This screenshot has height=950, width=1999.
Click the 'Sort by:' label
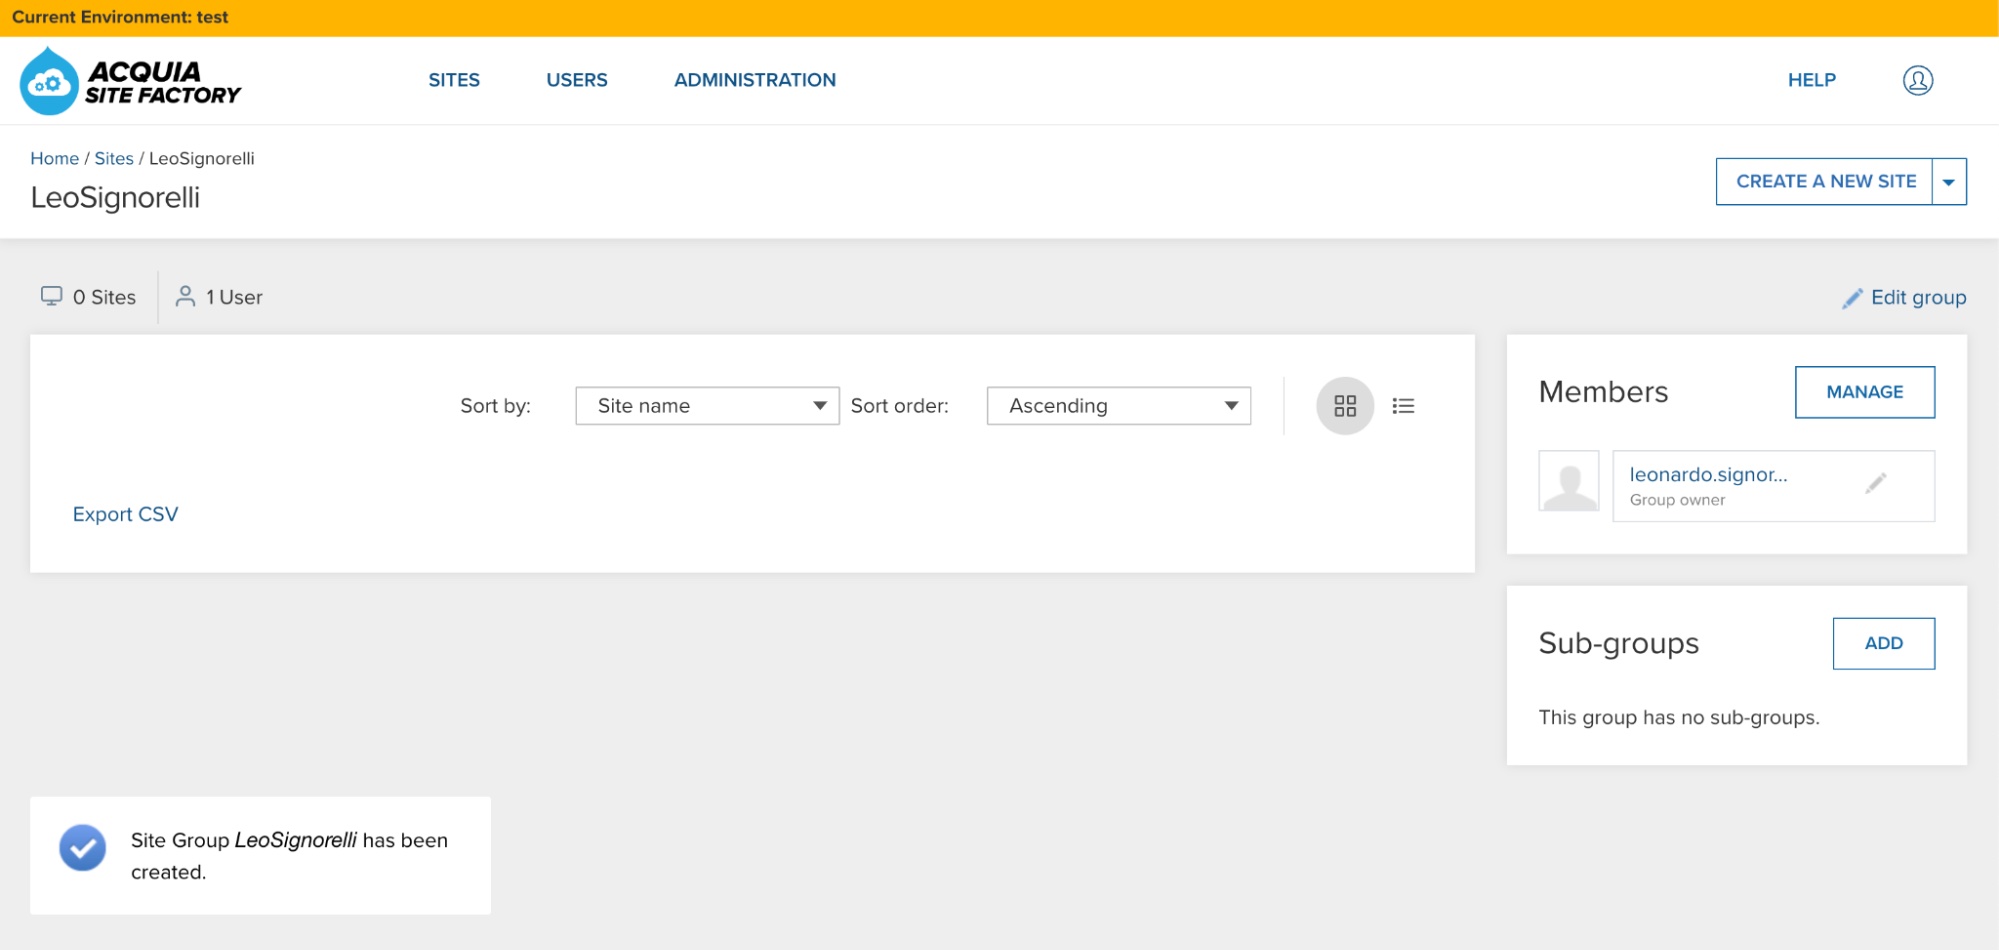pos(495,406)
